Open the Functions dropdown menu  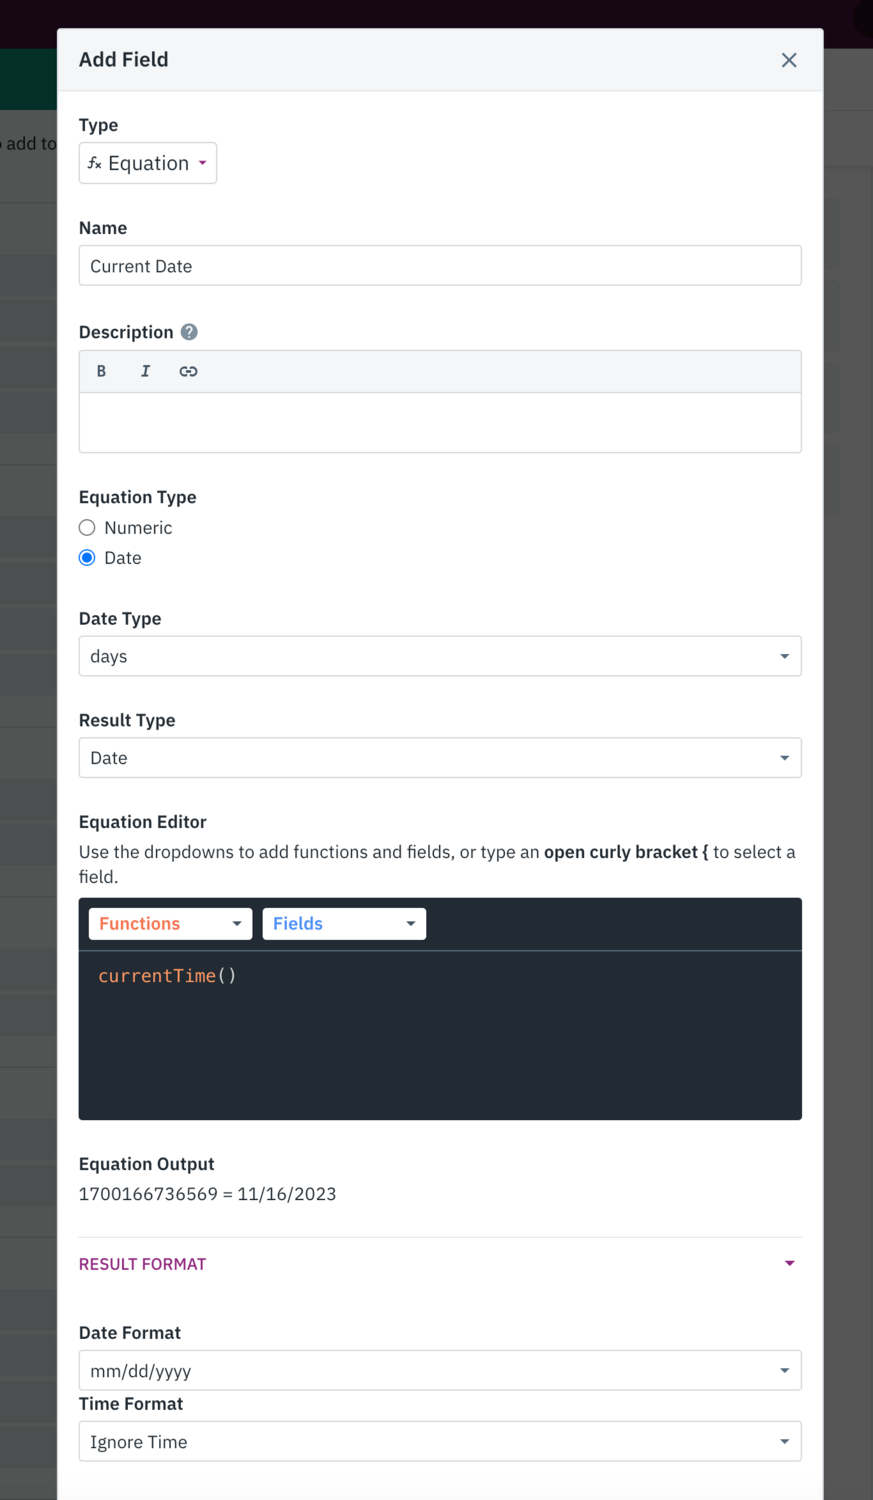(170, 924)
